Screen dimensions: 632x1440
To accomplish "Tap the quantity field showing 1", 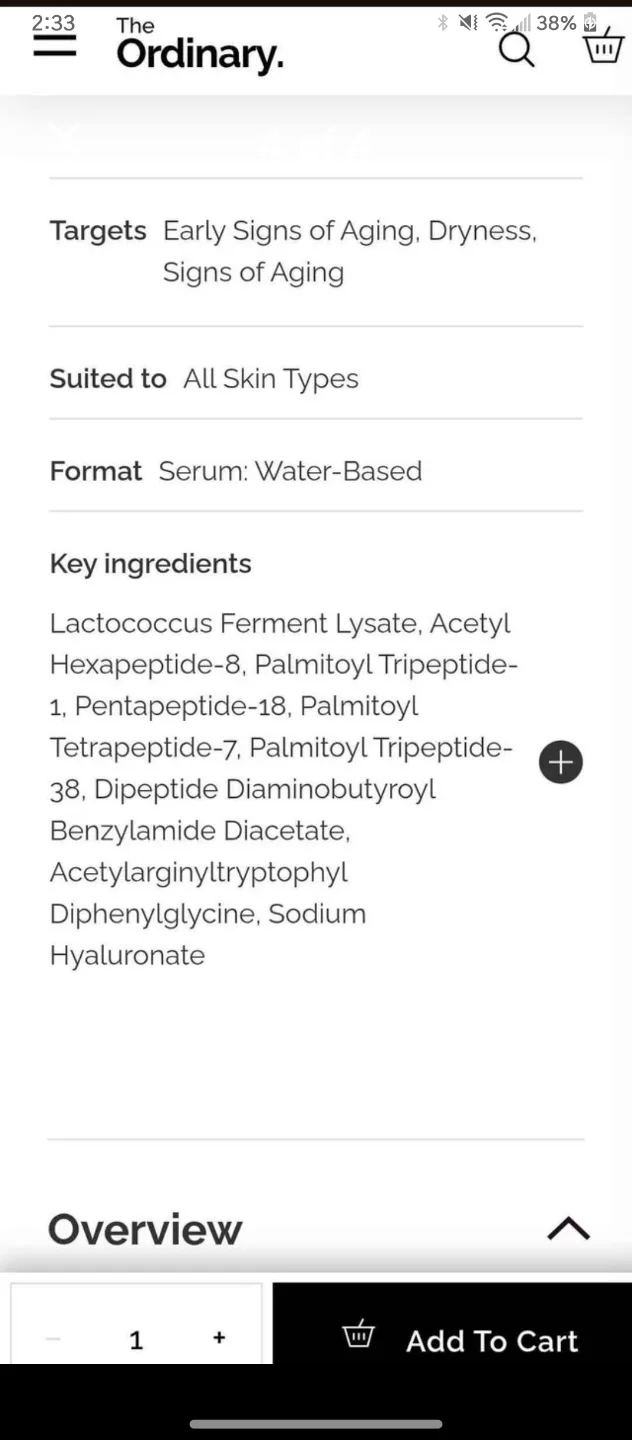I will coord(135,1338).
